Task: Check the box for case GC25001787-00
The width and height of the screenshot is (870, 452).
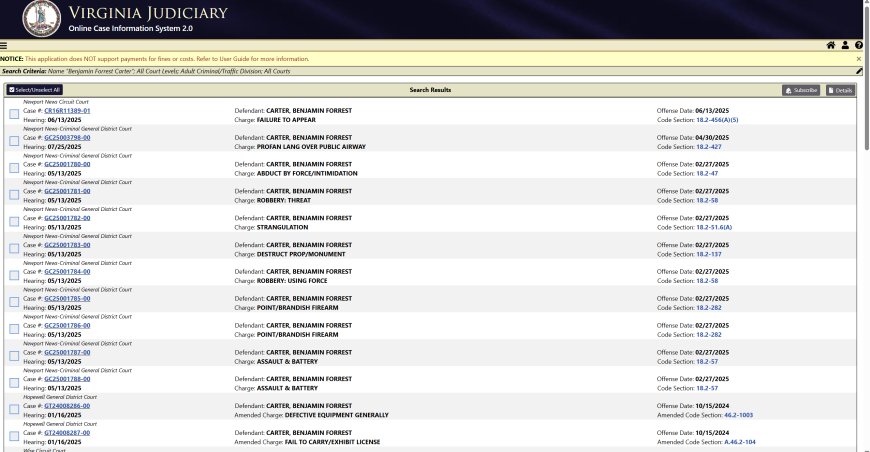Action: pyautogui.click(x=14, y=356)
